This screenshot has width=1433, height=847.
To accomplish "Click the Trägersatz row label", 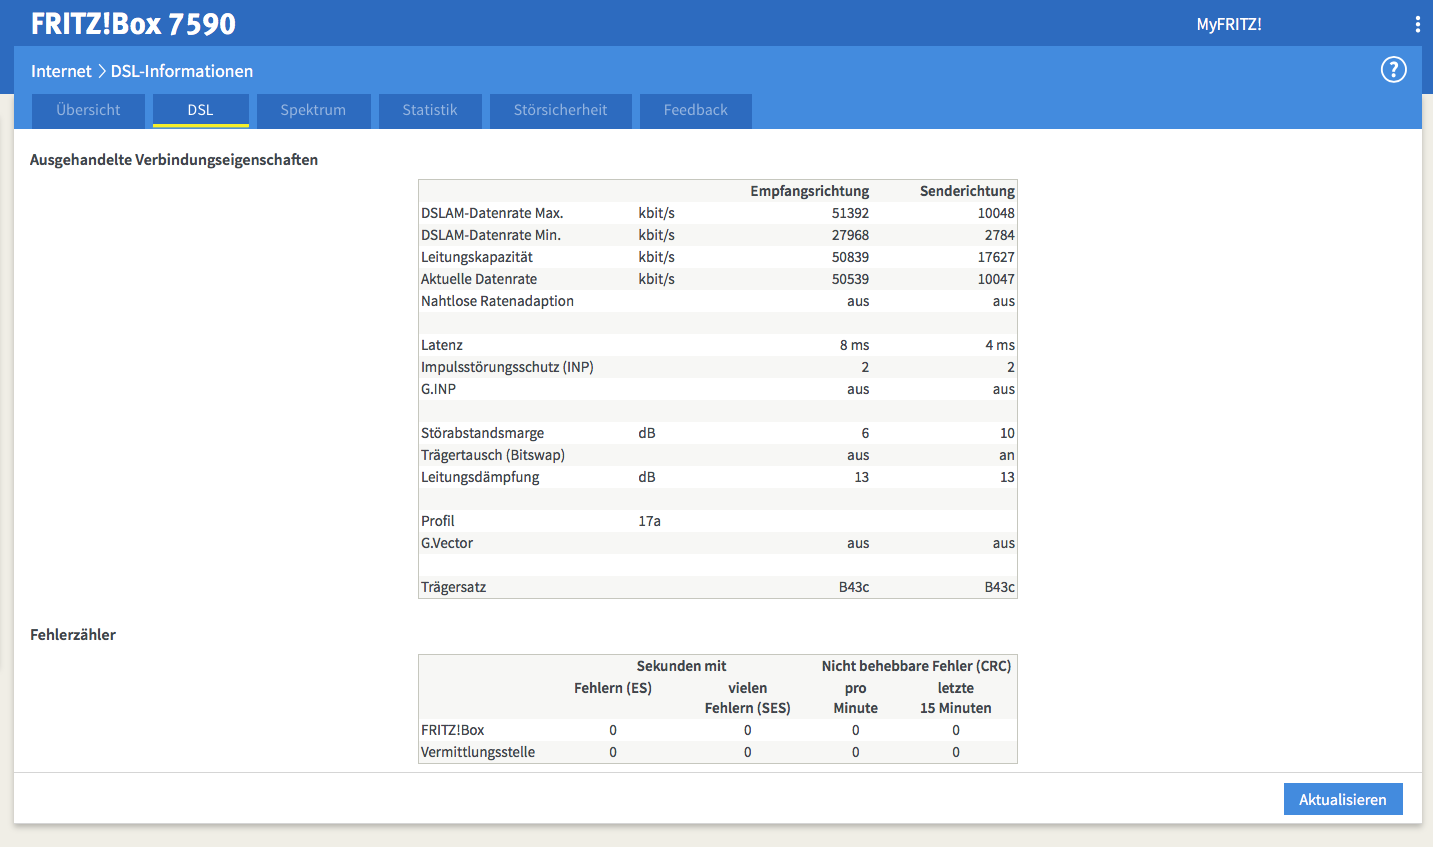I will tap(454, 587).
